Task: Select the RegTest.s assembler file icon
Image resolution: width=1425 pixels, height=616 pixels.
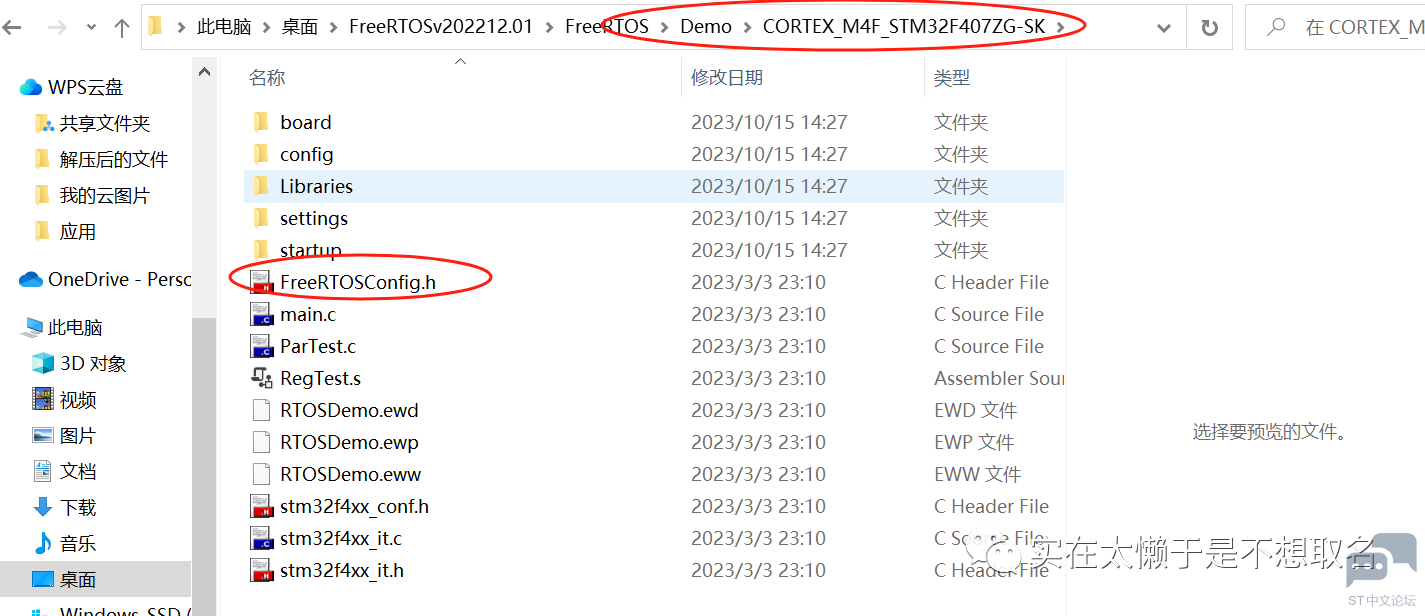Action: (x=262, y=378)
